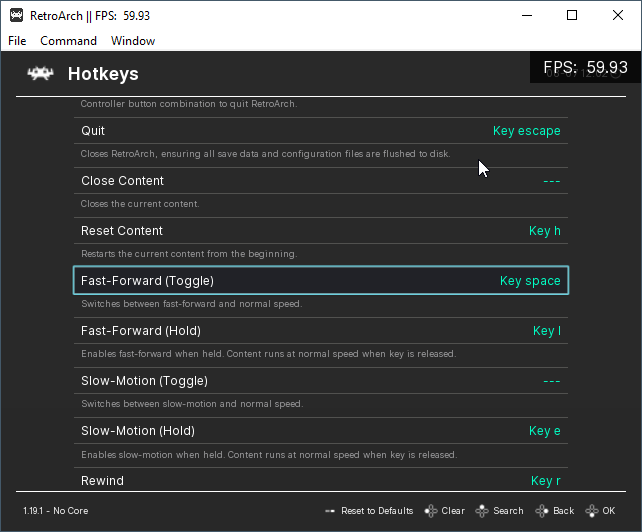
Task: Click the 'Key e' binding value
Action: tap(545, 431)
